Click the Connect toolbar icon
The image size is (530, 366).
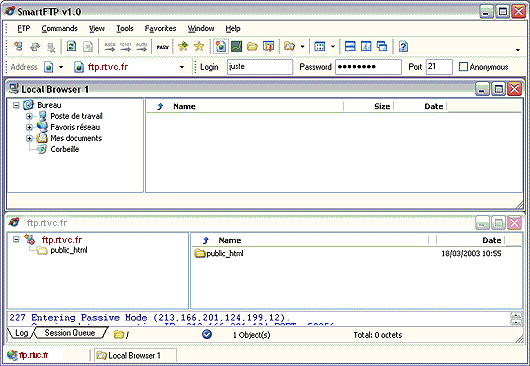(18, 46)
